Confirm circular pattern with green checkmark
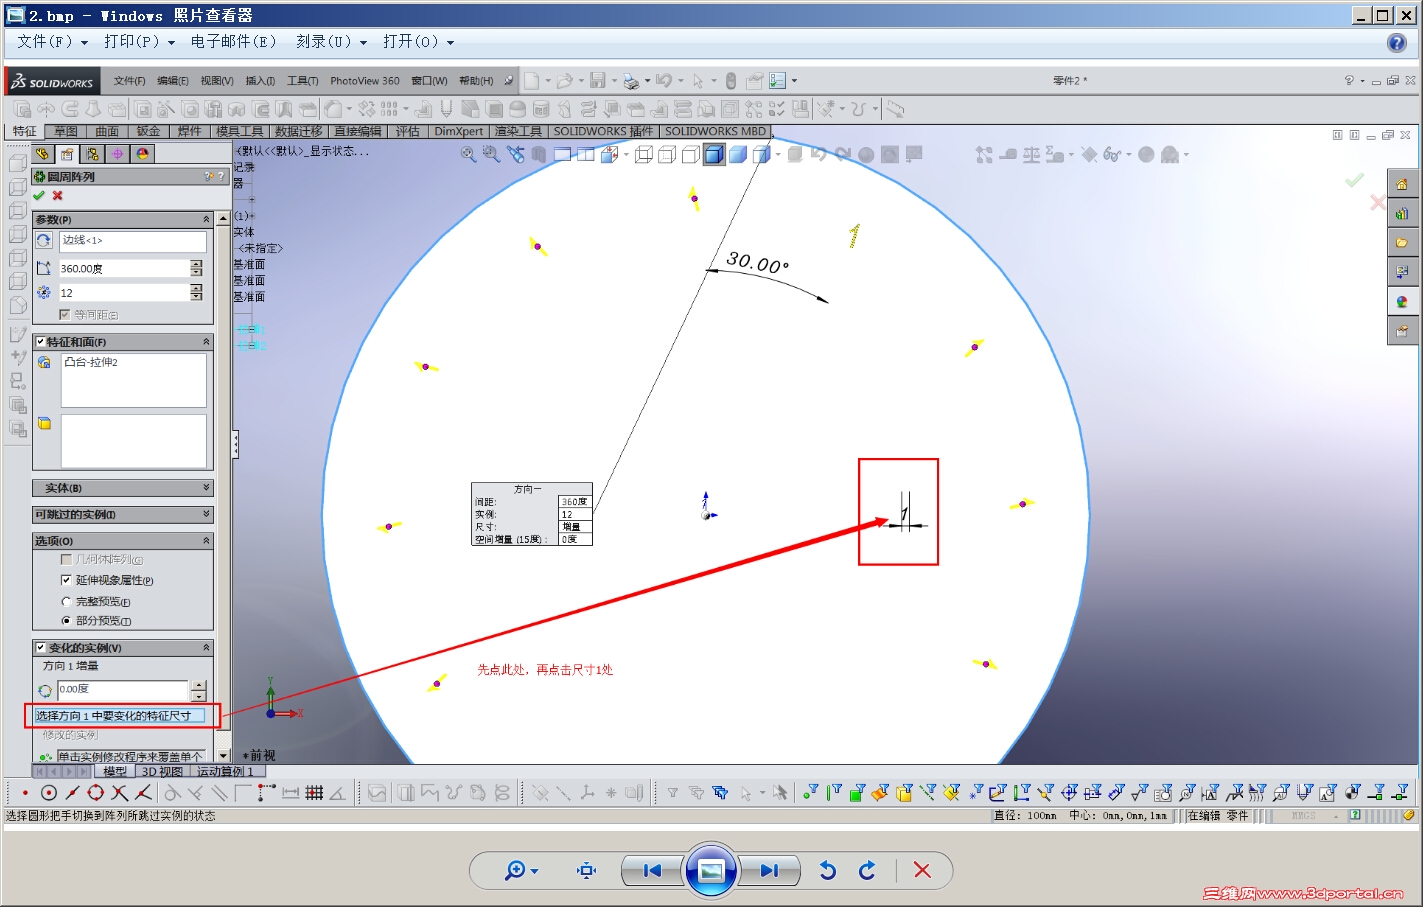The width and height of the screenshot is (1423, 907). 39,195
